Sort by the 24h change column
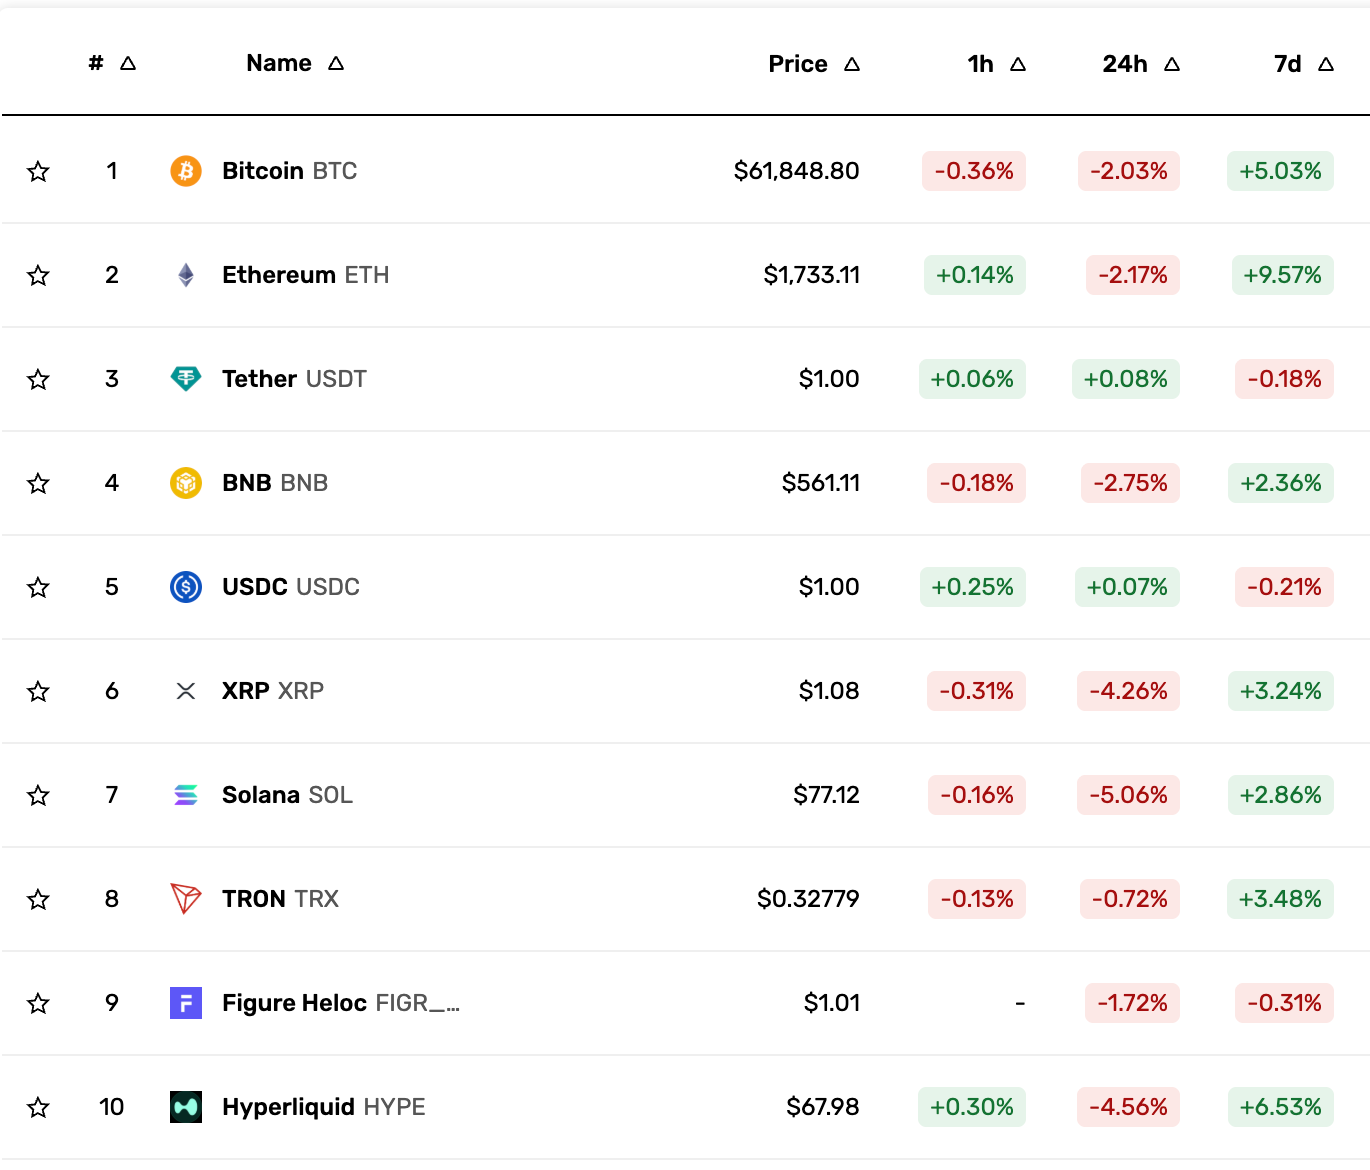1370x1170 pixels. [x=1141, y=64]
